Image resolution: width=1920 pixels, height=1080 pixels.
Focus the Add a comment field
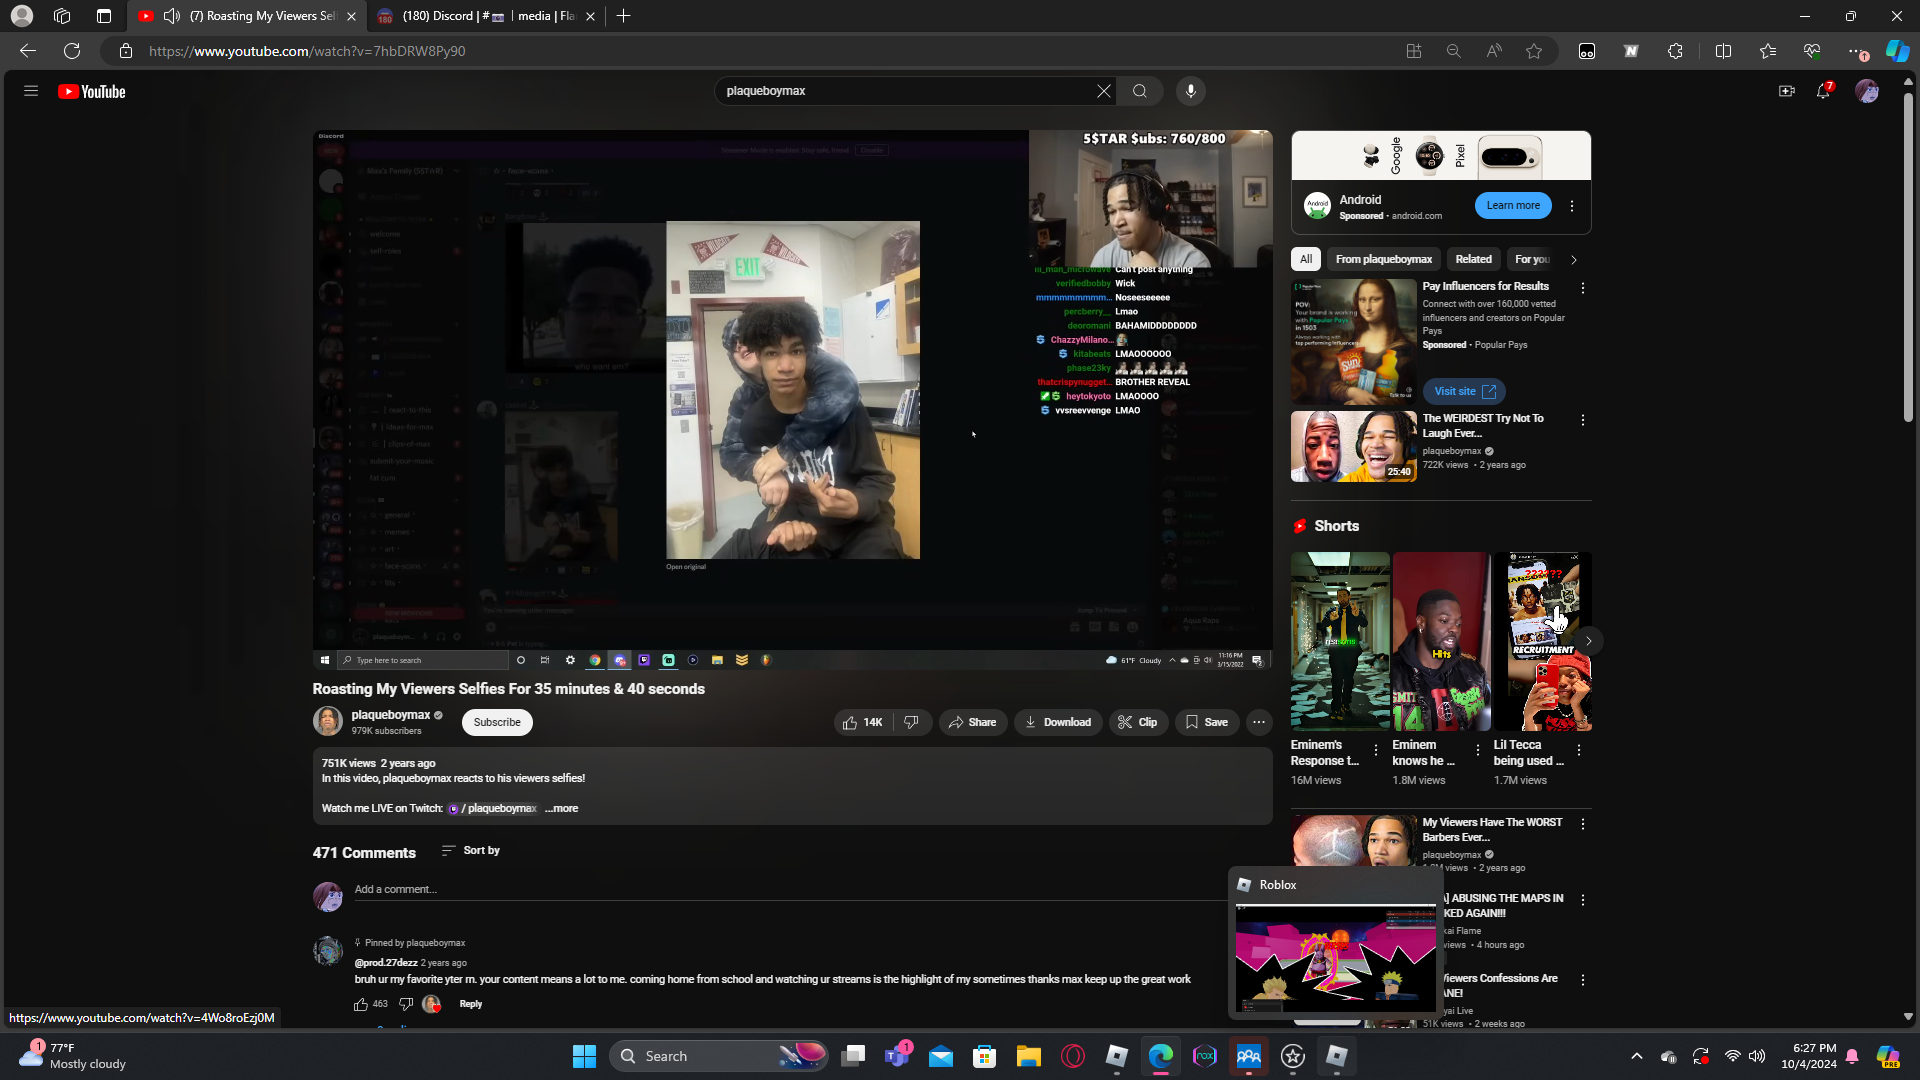coord(790,889)
